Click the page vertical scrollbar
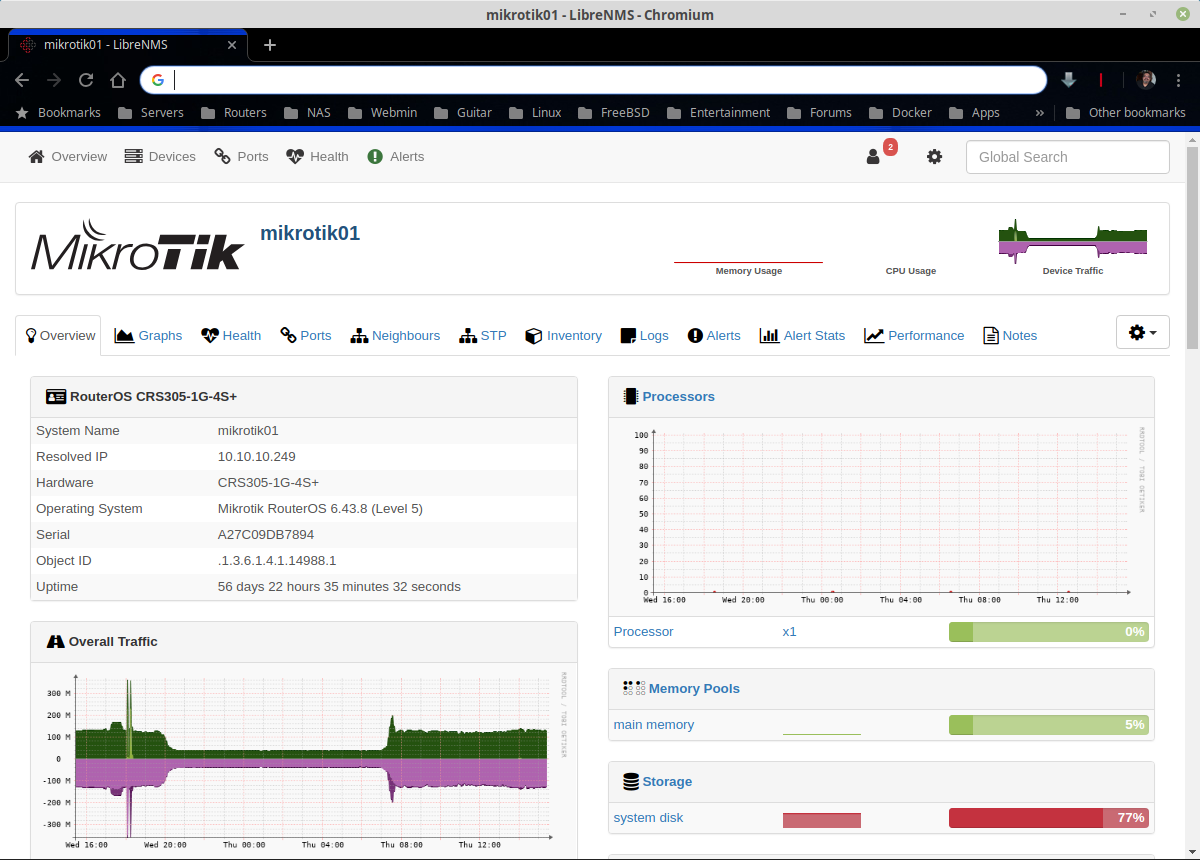 (x=1192, y=246)
